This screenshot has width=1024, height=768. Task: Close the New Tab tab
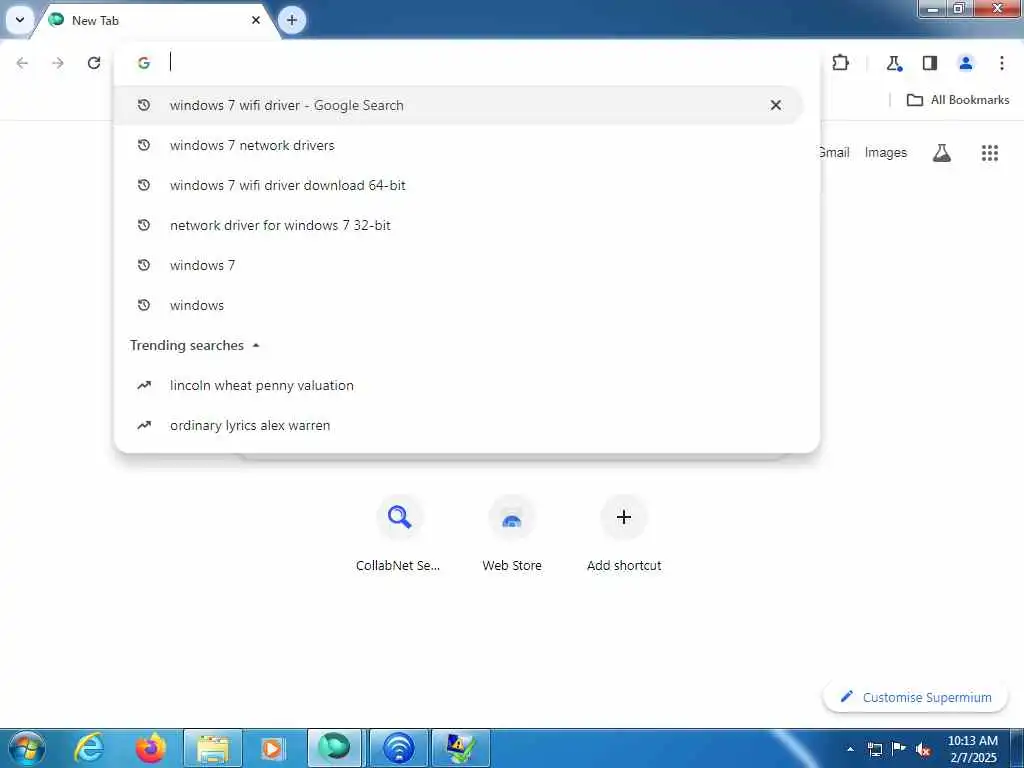click(256, 20)
